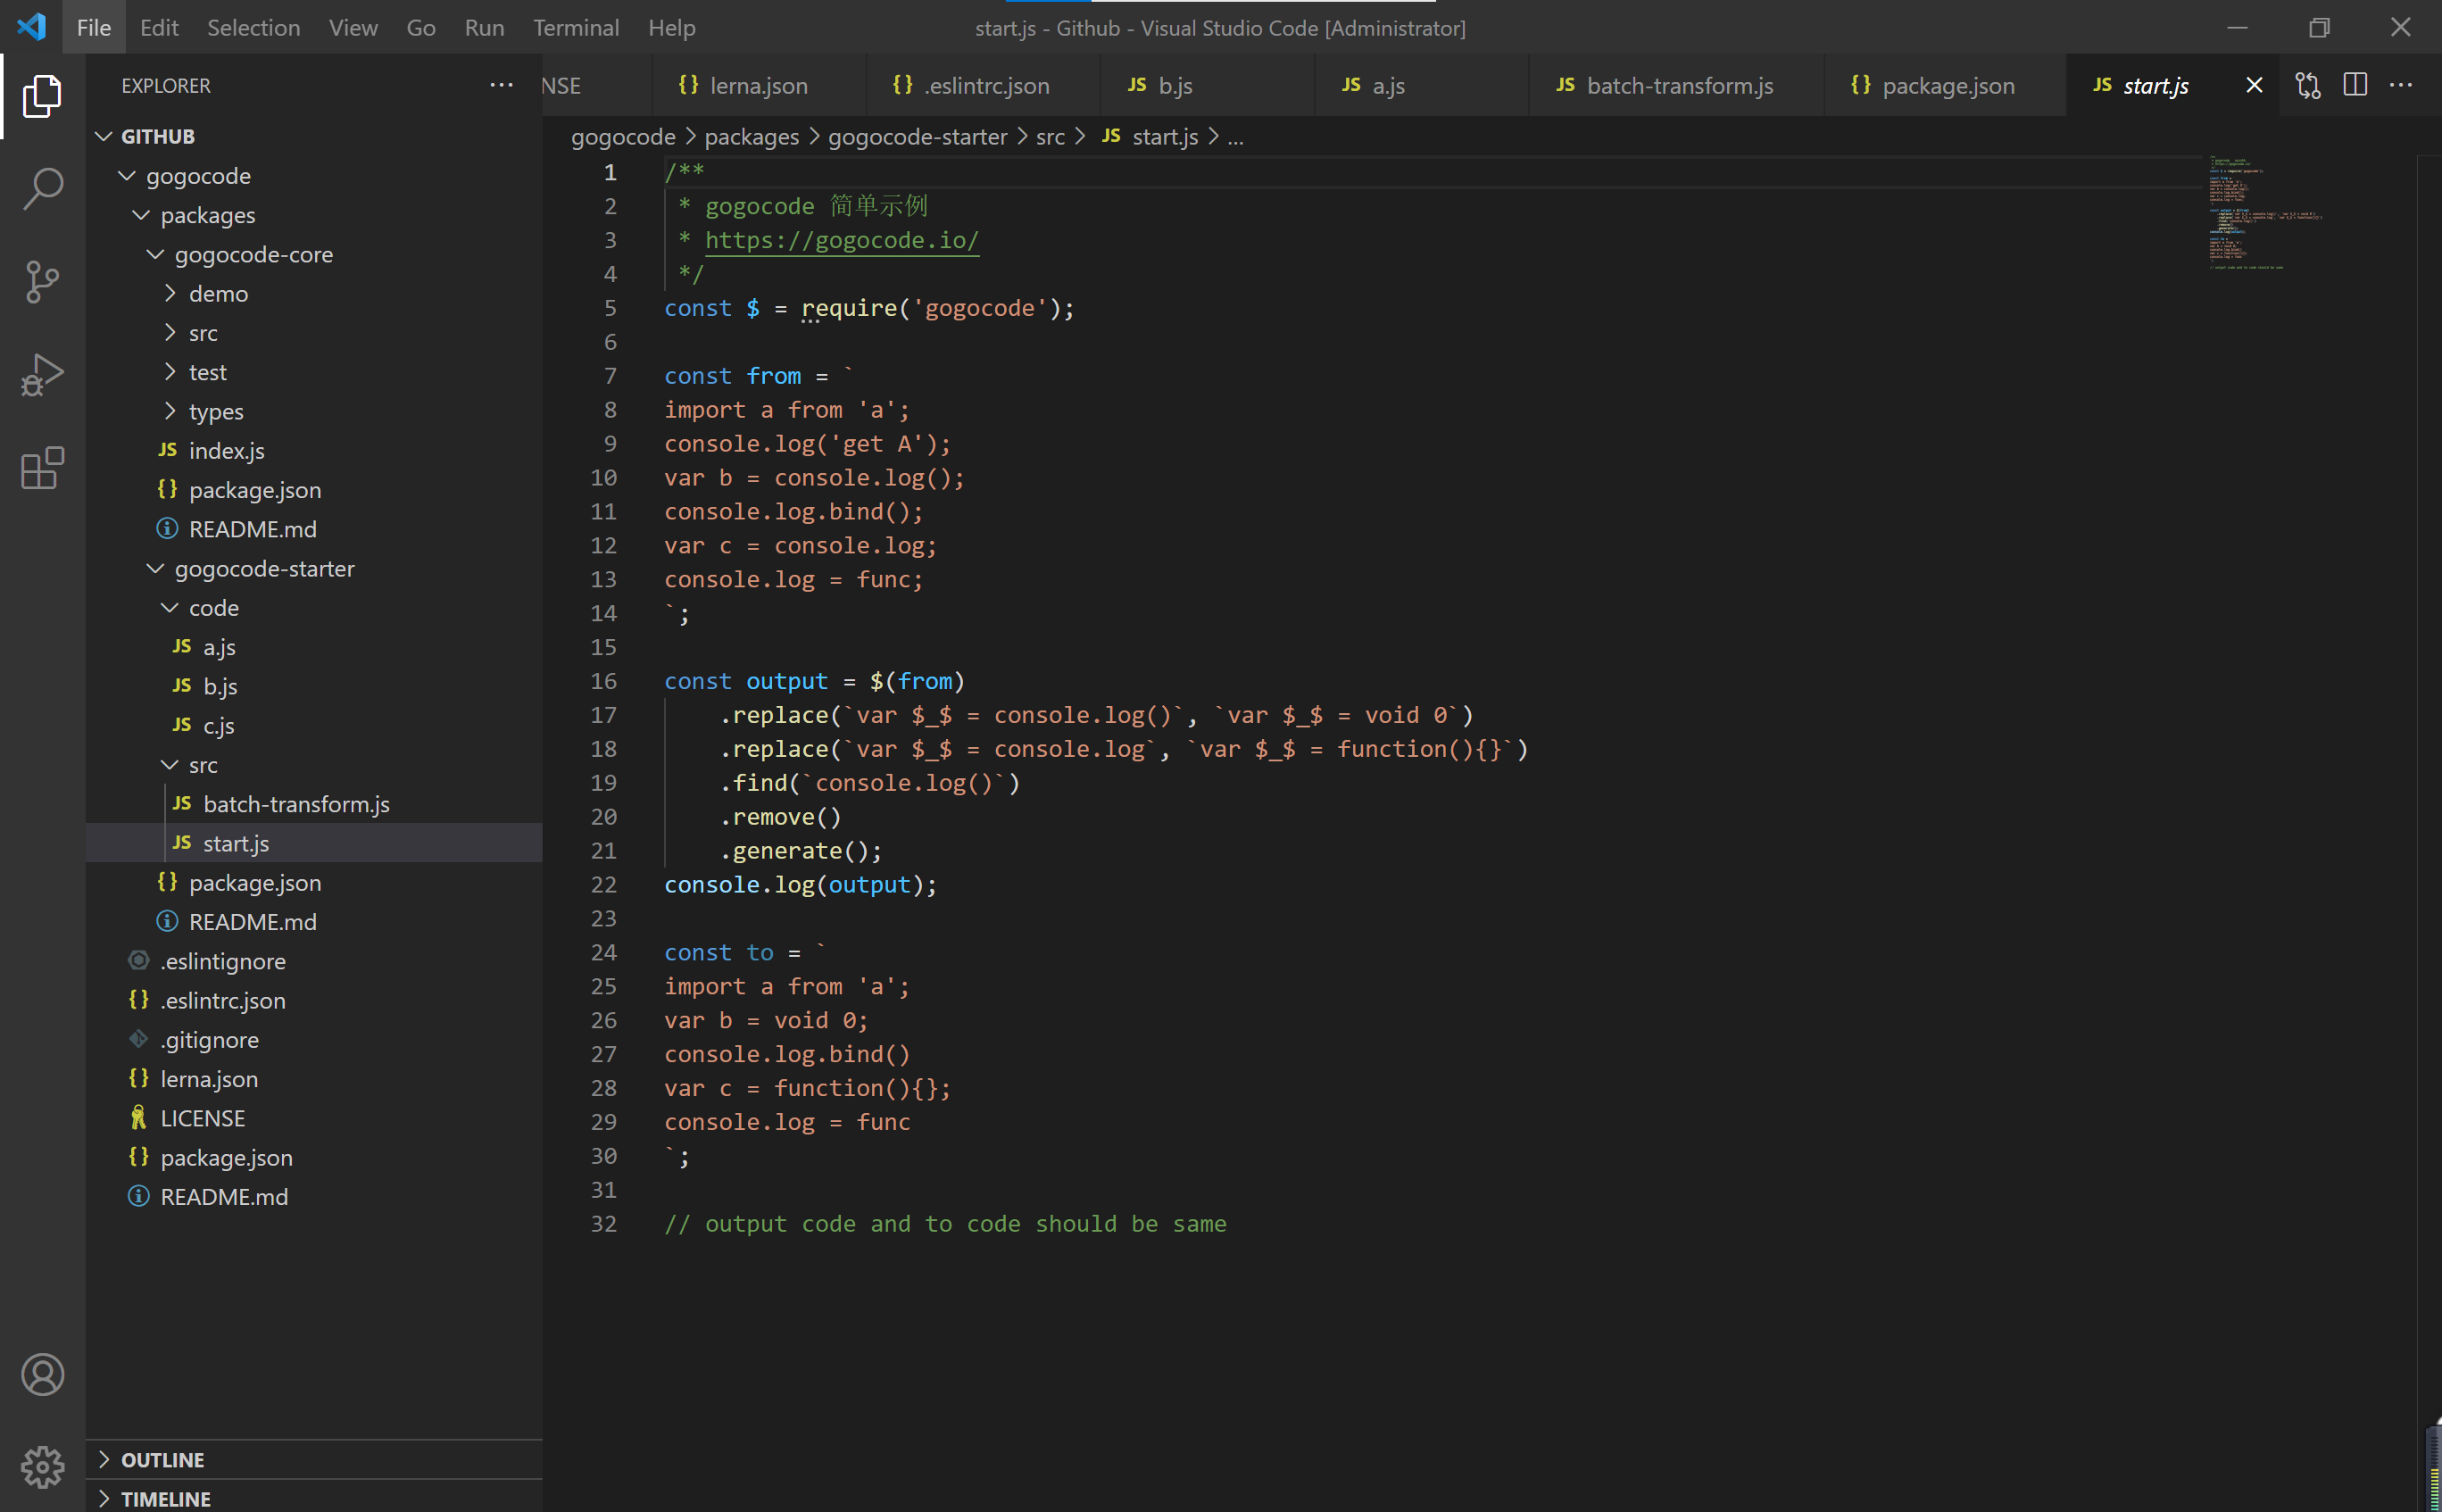Image resolution: width=2442 pixels, height=1512 pixels.
Task: Open the View menu
Action: tap(353, 27)
